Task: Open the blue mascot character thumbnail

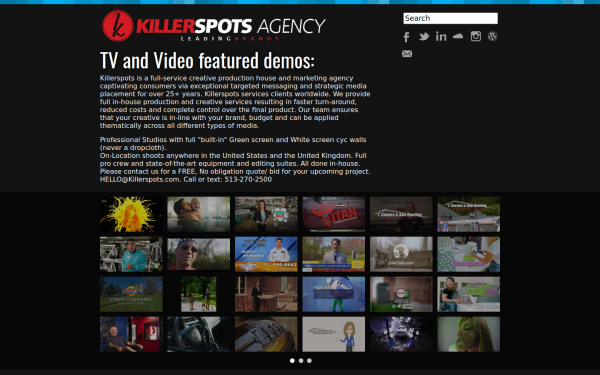Action: 334,294
